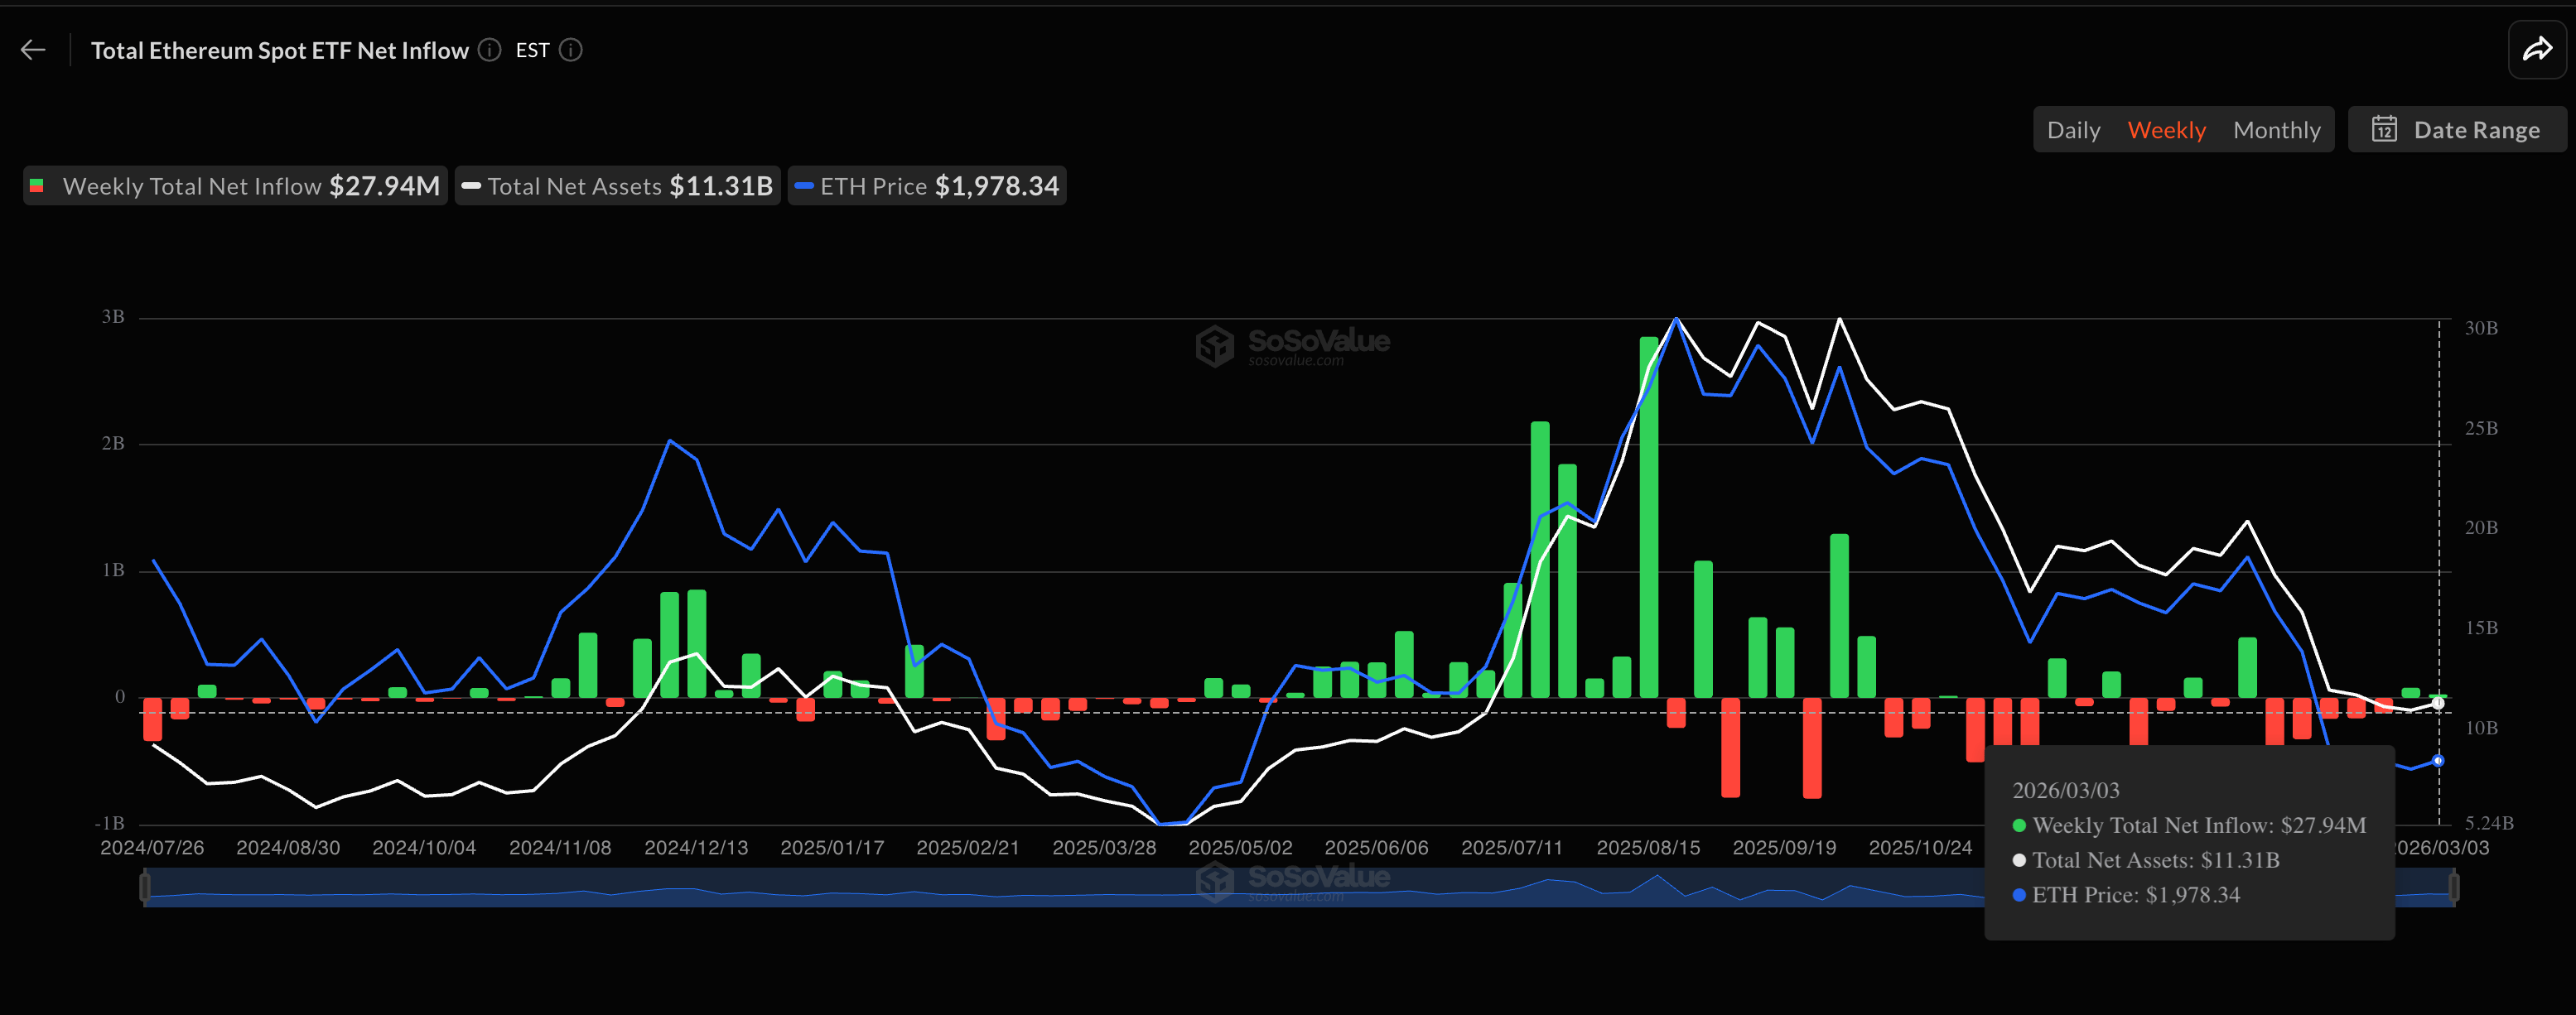
Task: Click the share icon at top right
Action: tap(2537, 47)
